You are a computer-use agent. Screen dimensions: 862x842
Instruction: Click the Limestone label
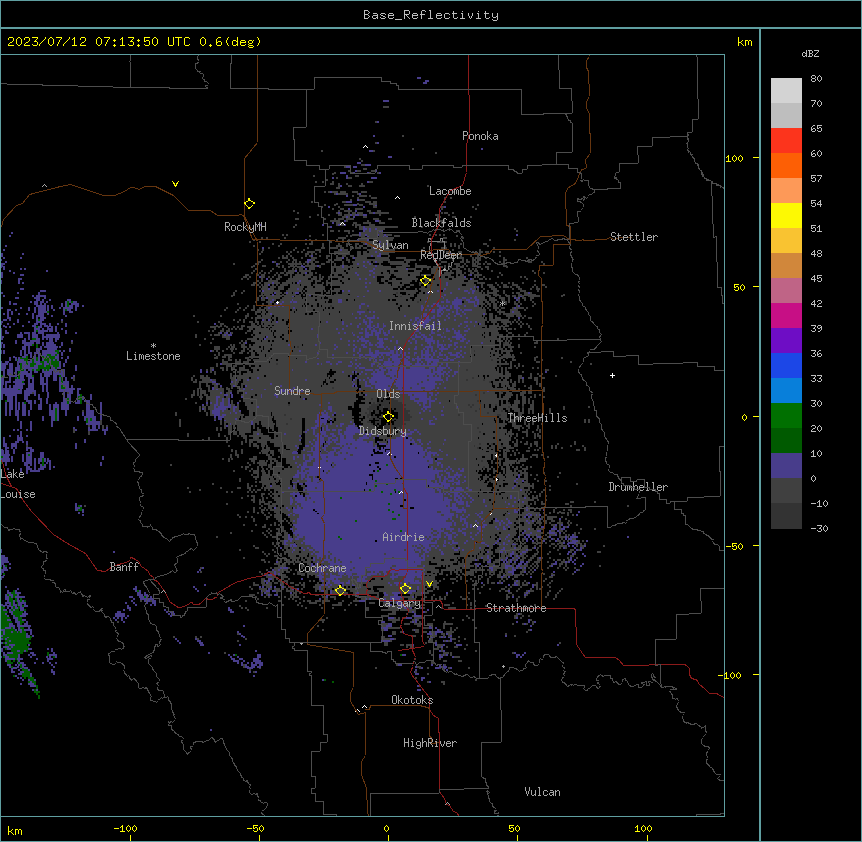pyautogui.click(x=153, y=356)
